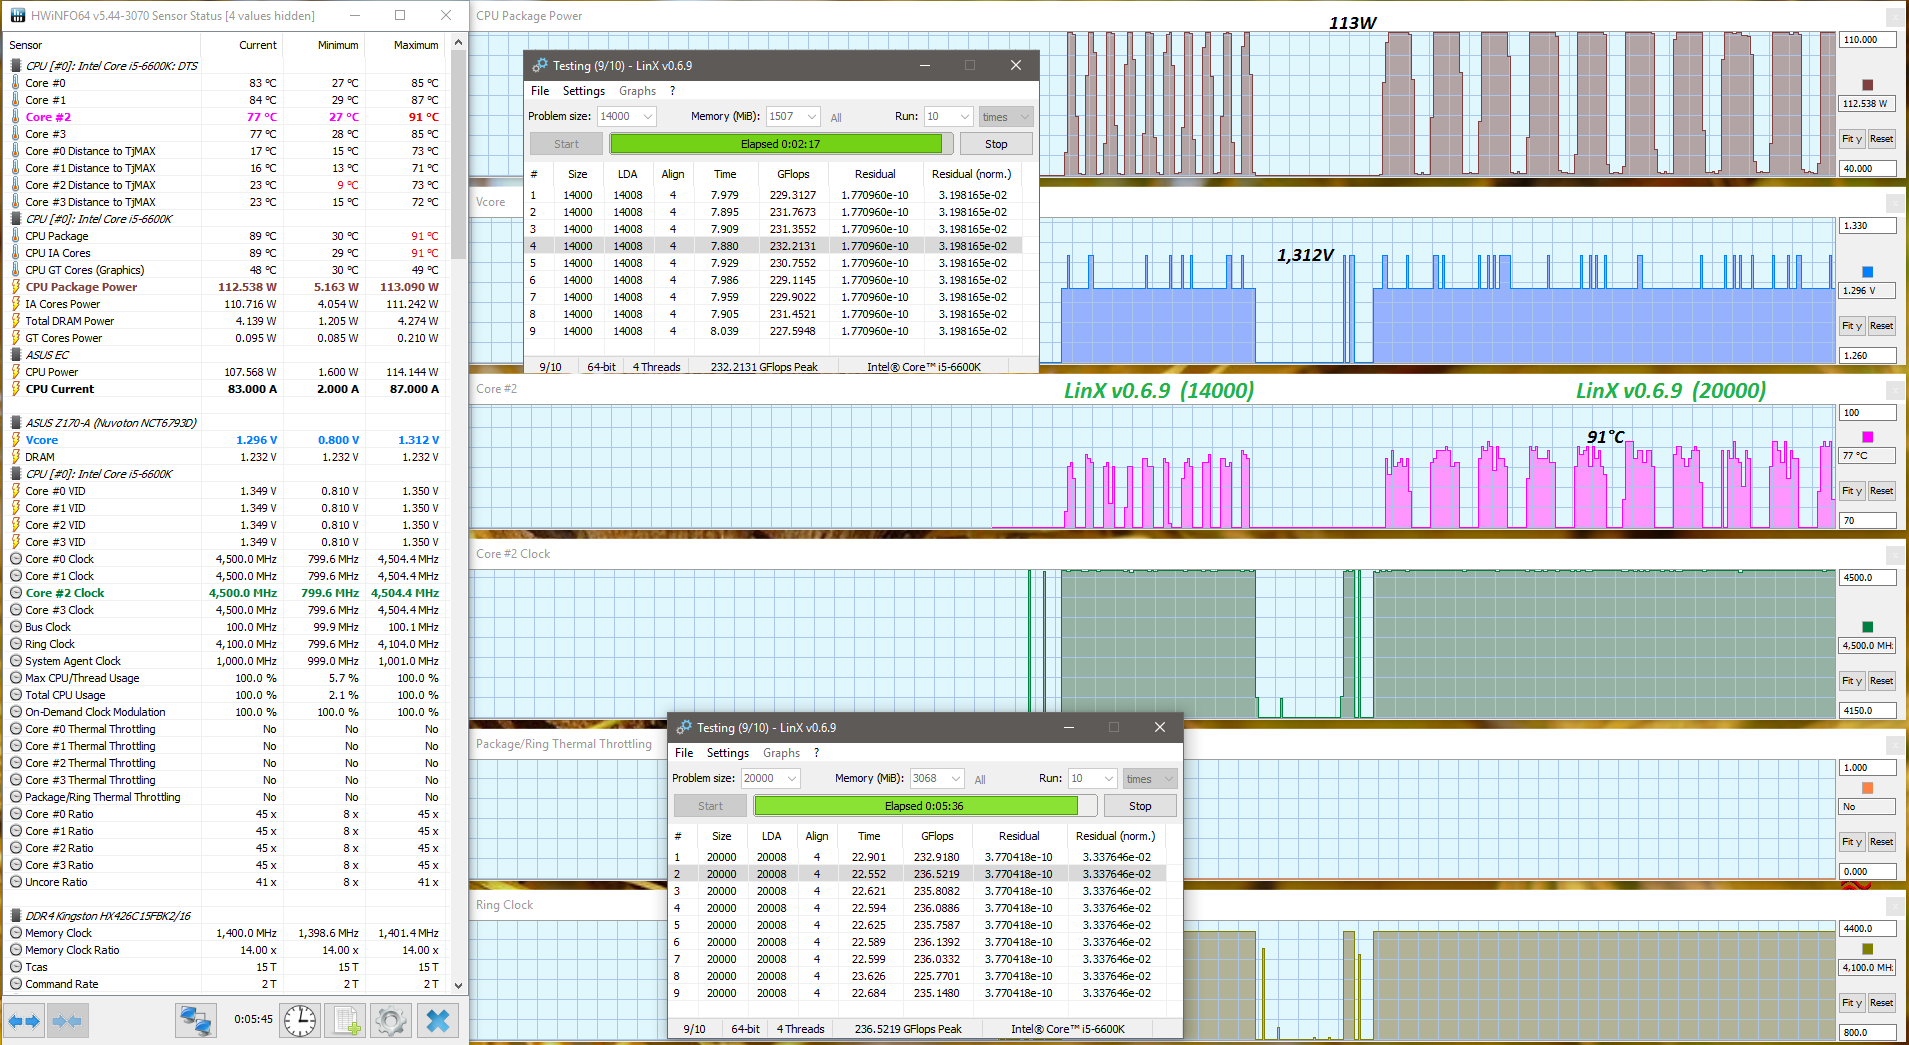This screenshot has height=1045, width=1909.
Task: Click Fit y on the Core #2 Clock graph
Action: coord(1852,681)
